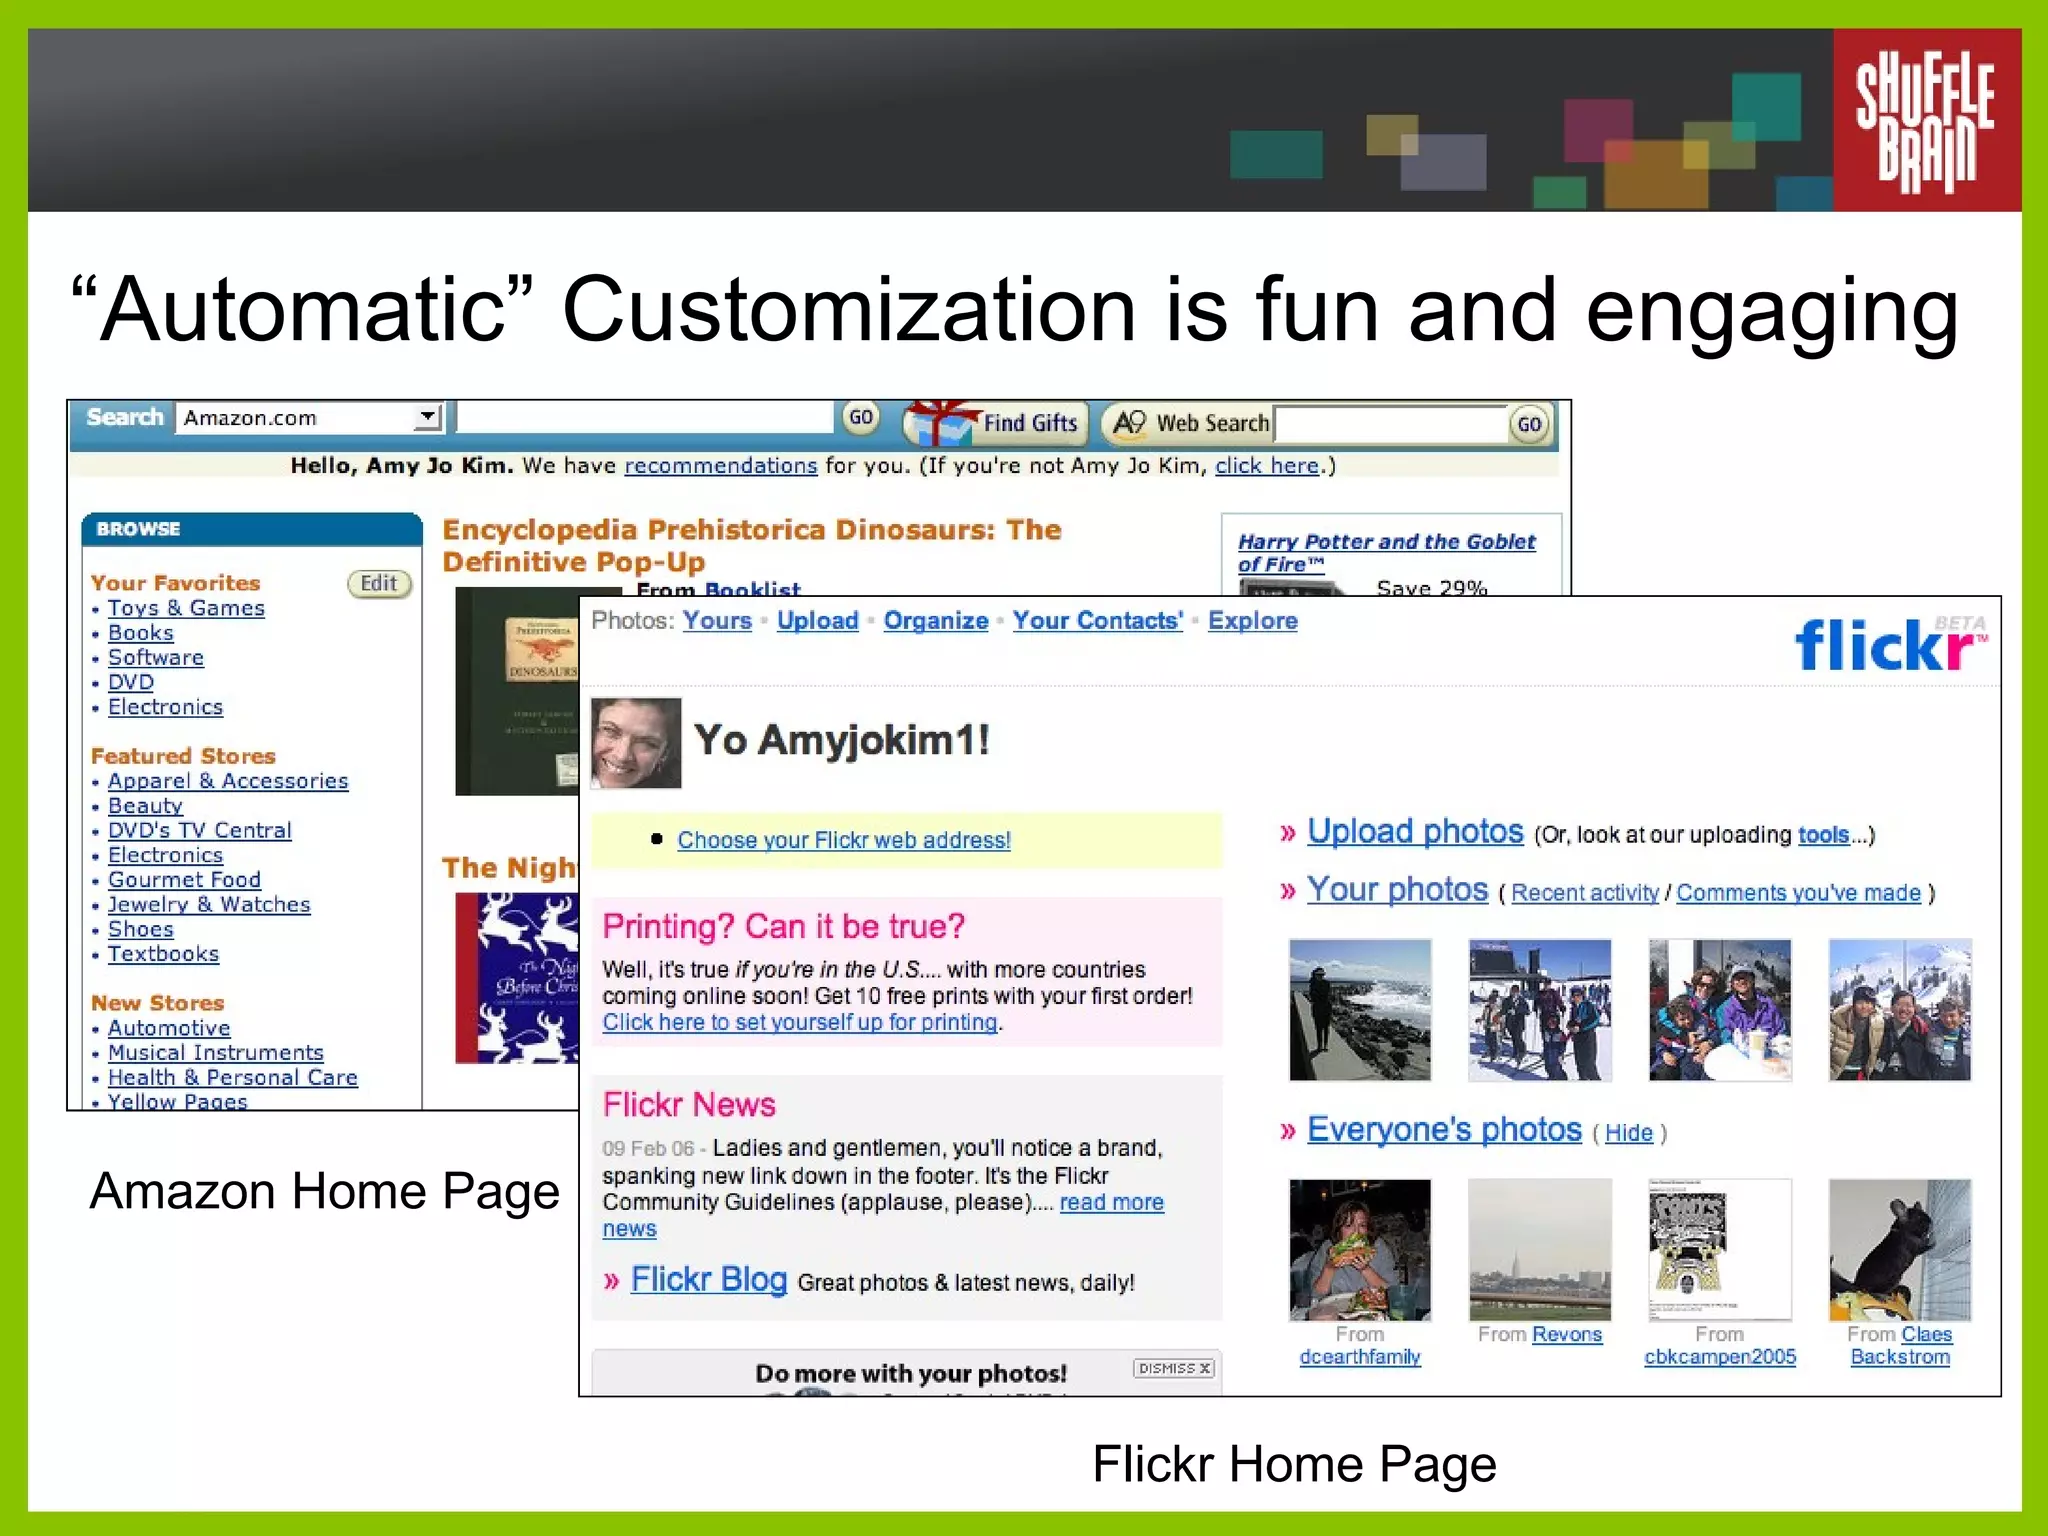
Task: Open the Textbooks store link
Action: [164, 954]
